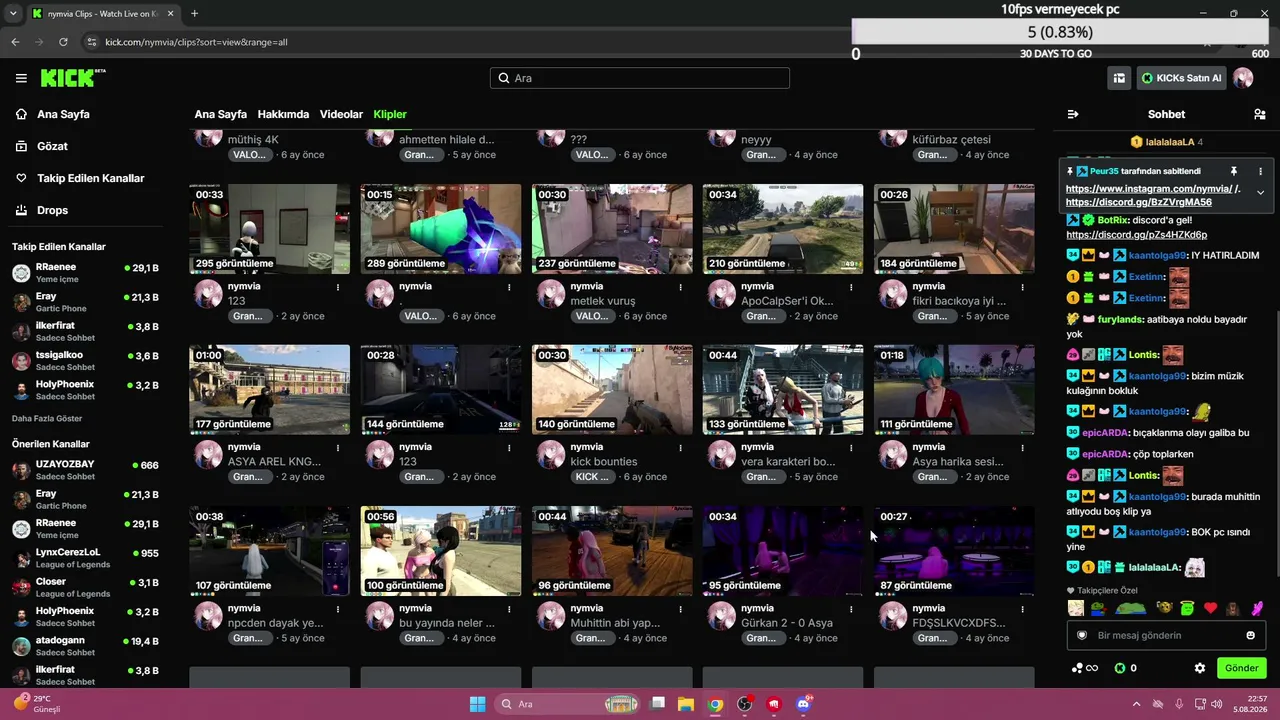Viewport: 1280px width, 720px height.
Task: Open Closer recommended channel
Action: point(85,587)
